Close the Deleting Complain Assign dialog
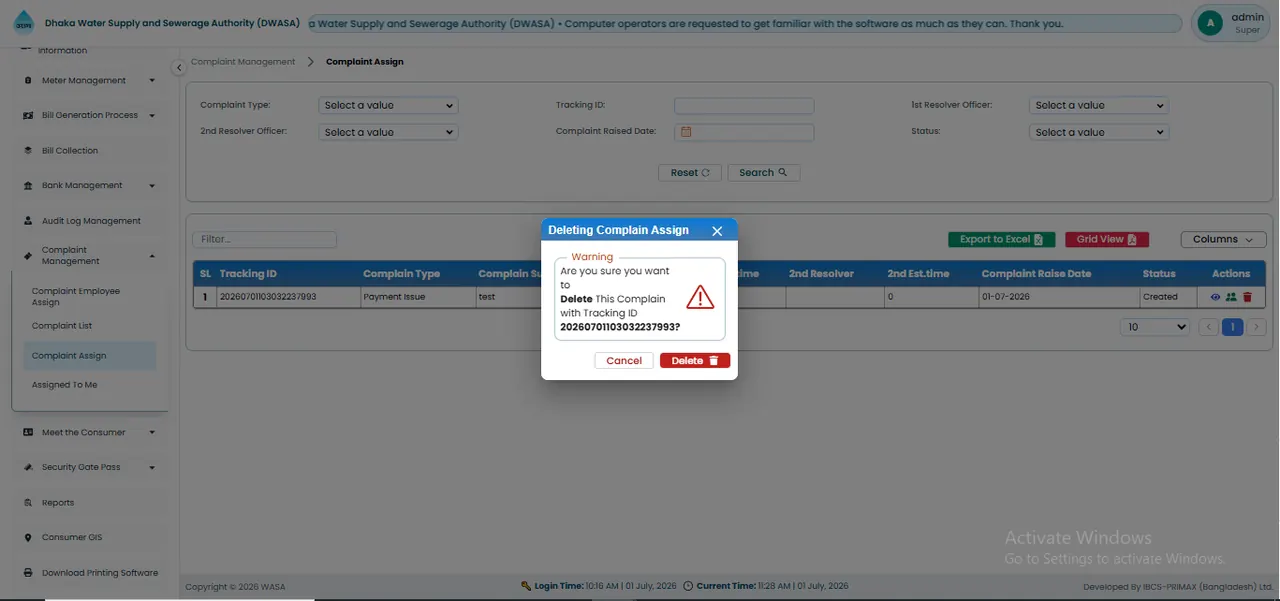The image size is (1280, 601). (717, 231)
